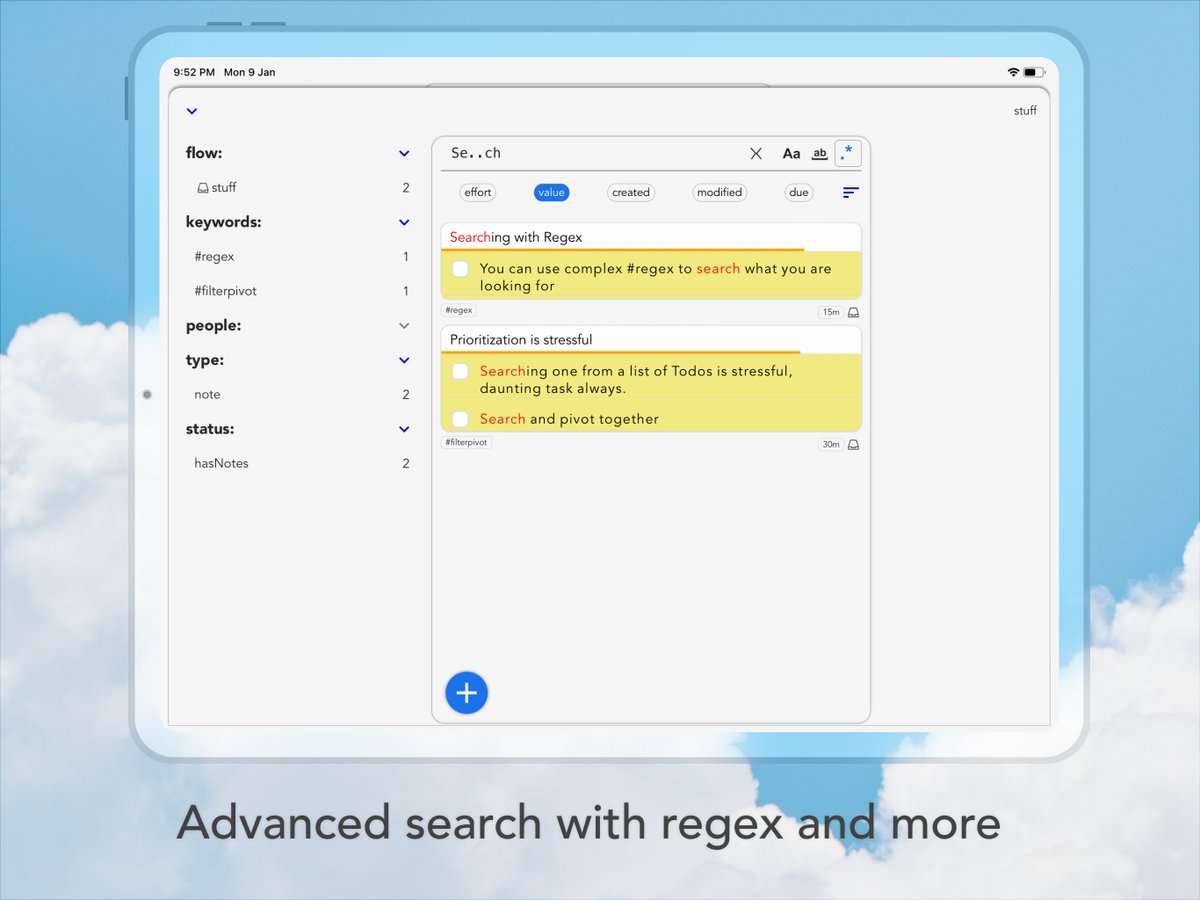Click the 30m effort badge
This screenshot has height=900, width=1200.
831,445
